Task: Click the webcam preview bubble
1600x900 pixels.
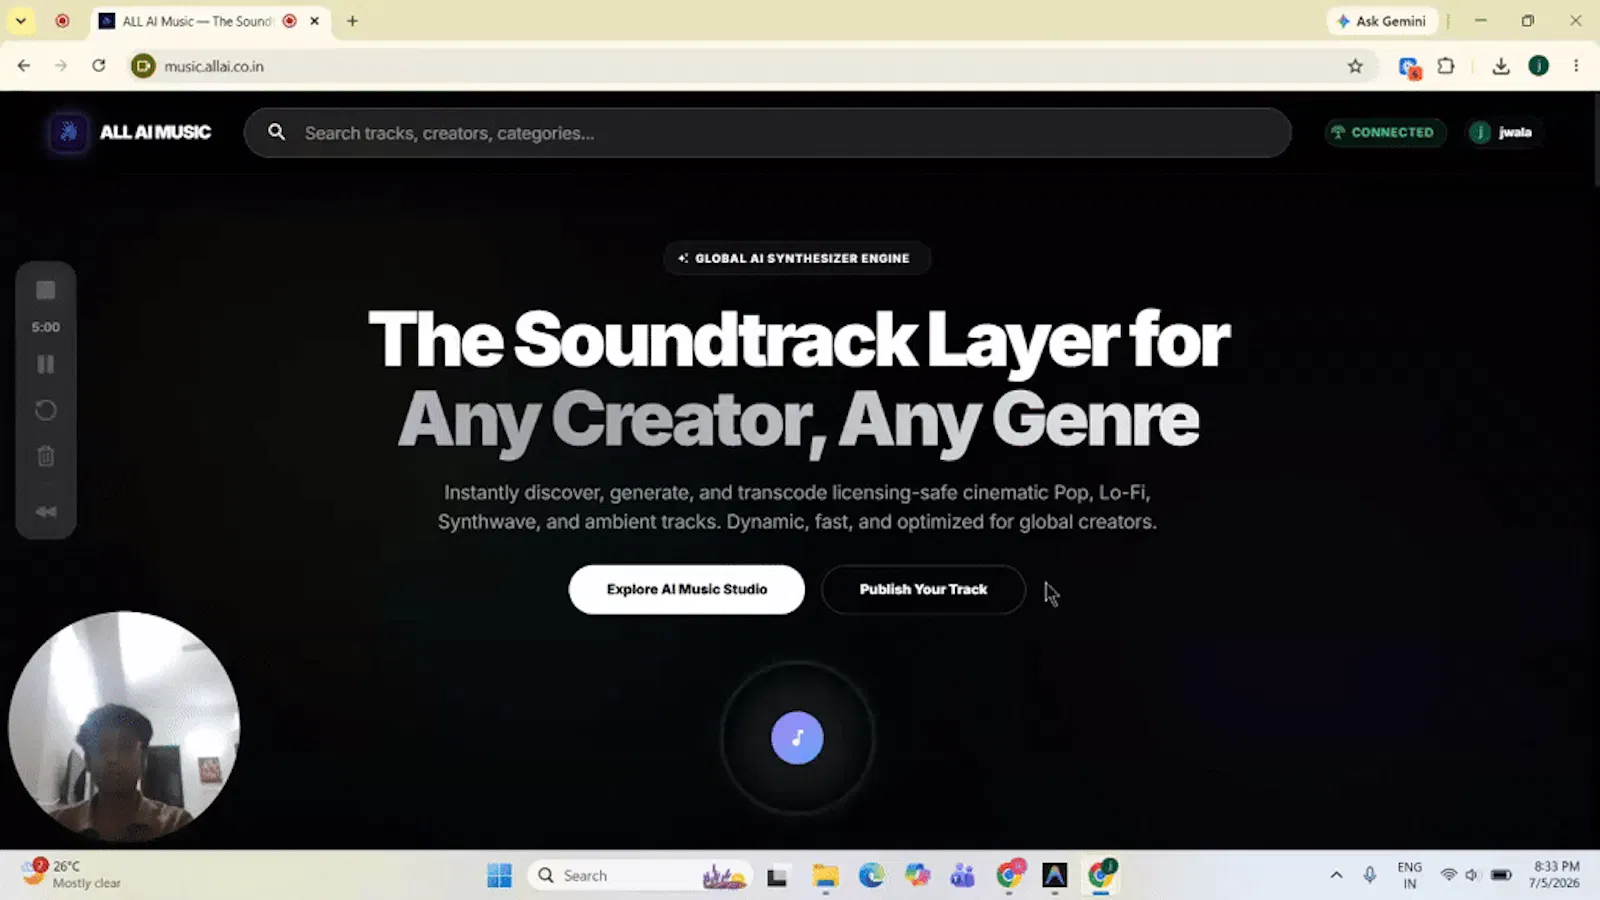Action: (x=124, y=727)
